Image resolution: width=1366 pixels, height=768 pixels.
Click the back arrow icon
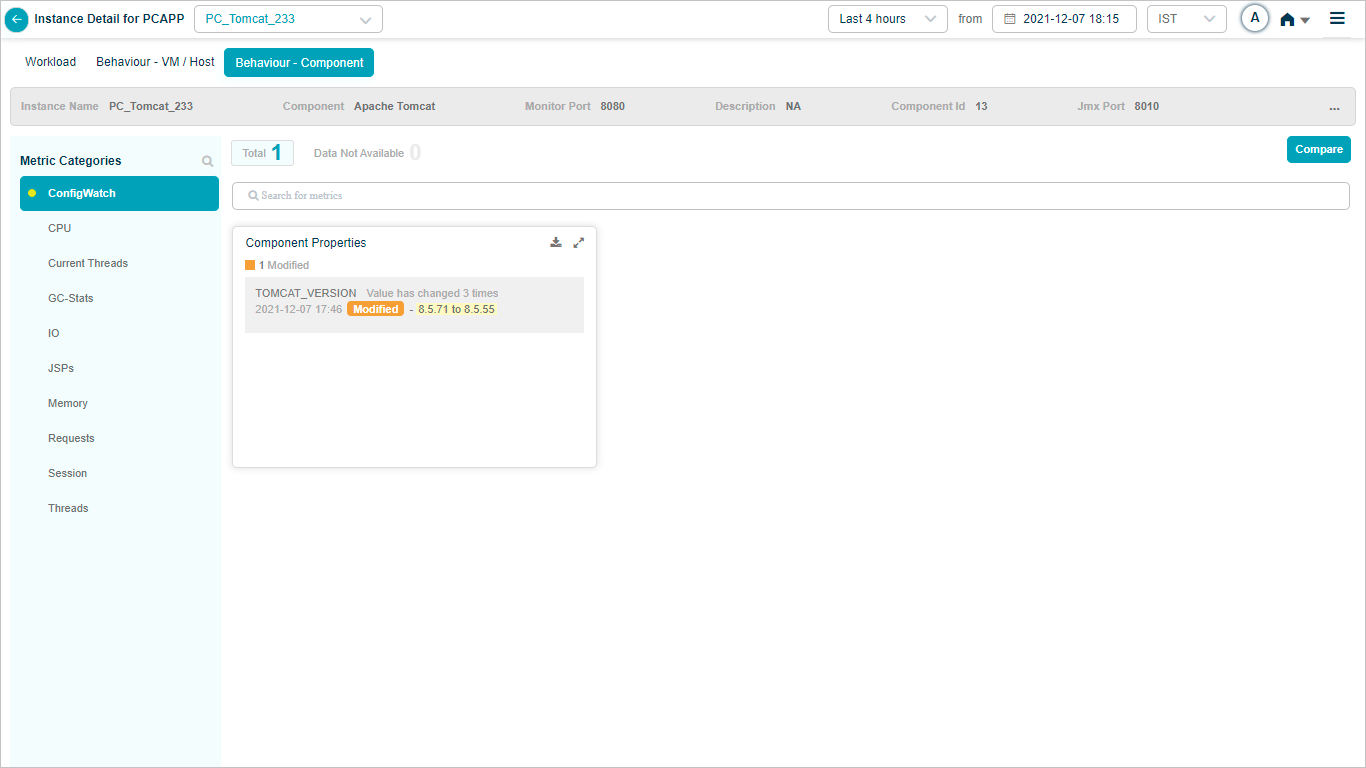tap(17, 19)
